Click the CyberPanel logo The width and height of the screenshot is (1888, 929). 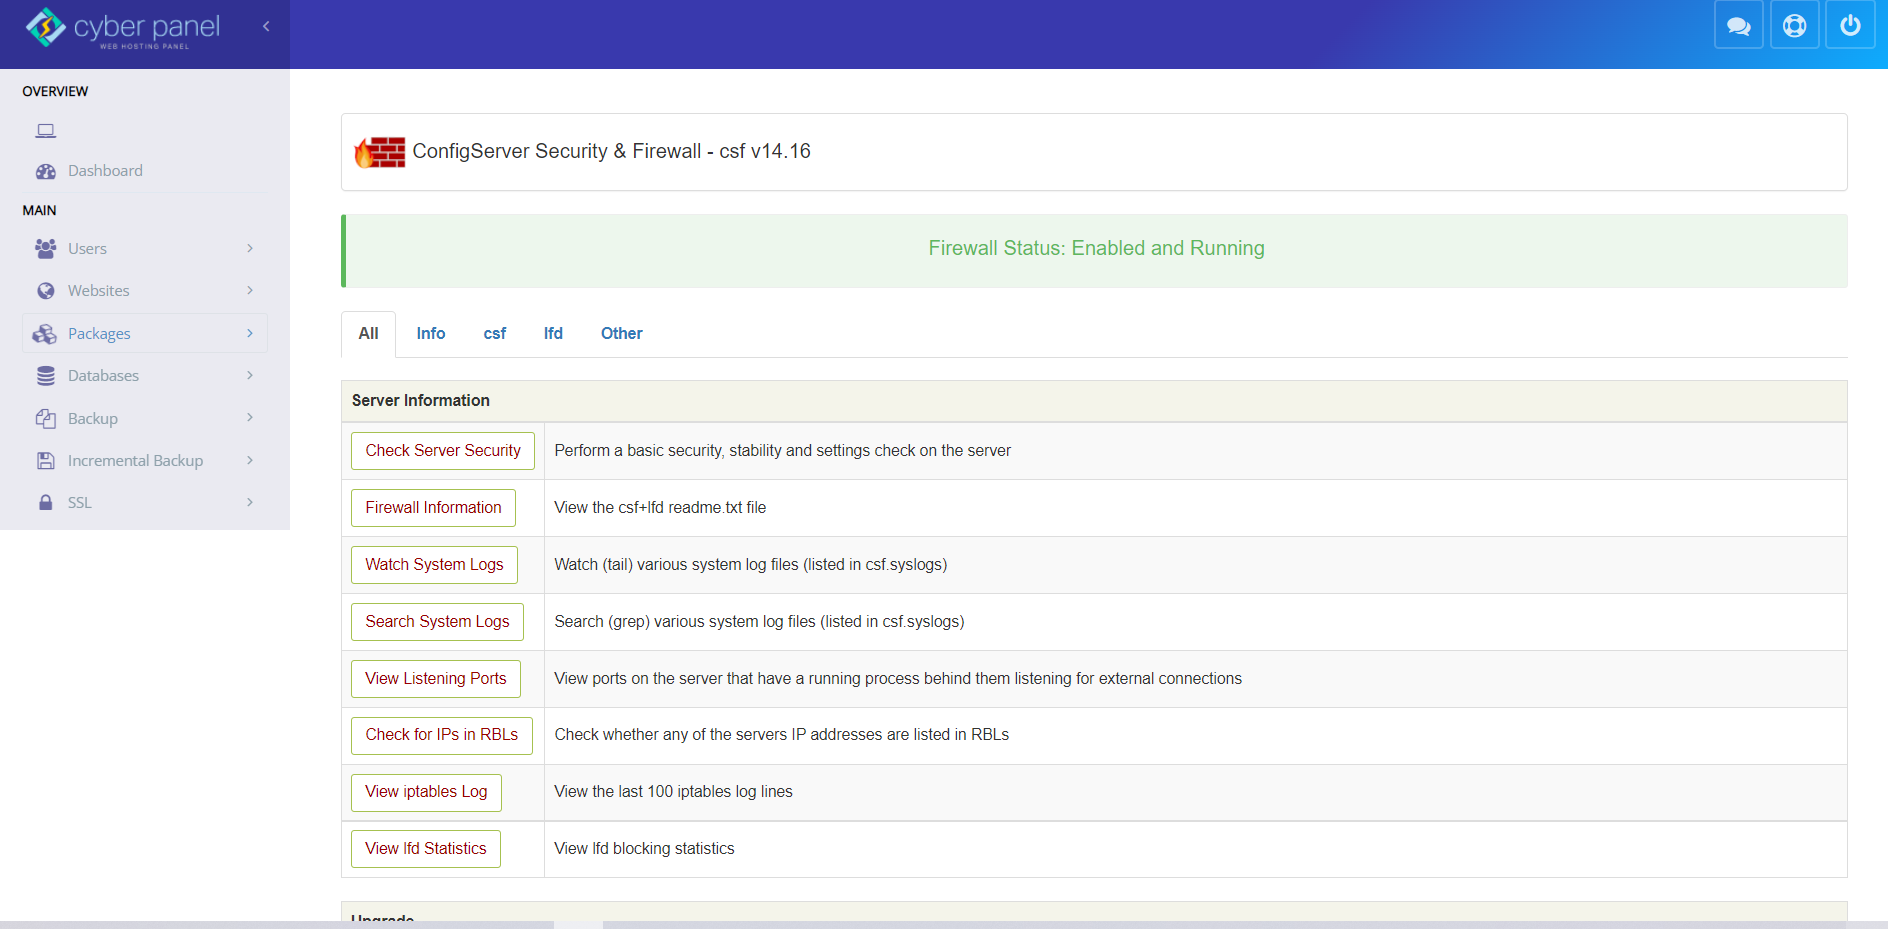click(x=122, y=28)
